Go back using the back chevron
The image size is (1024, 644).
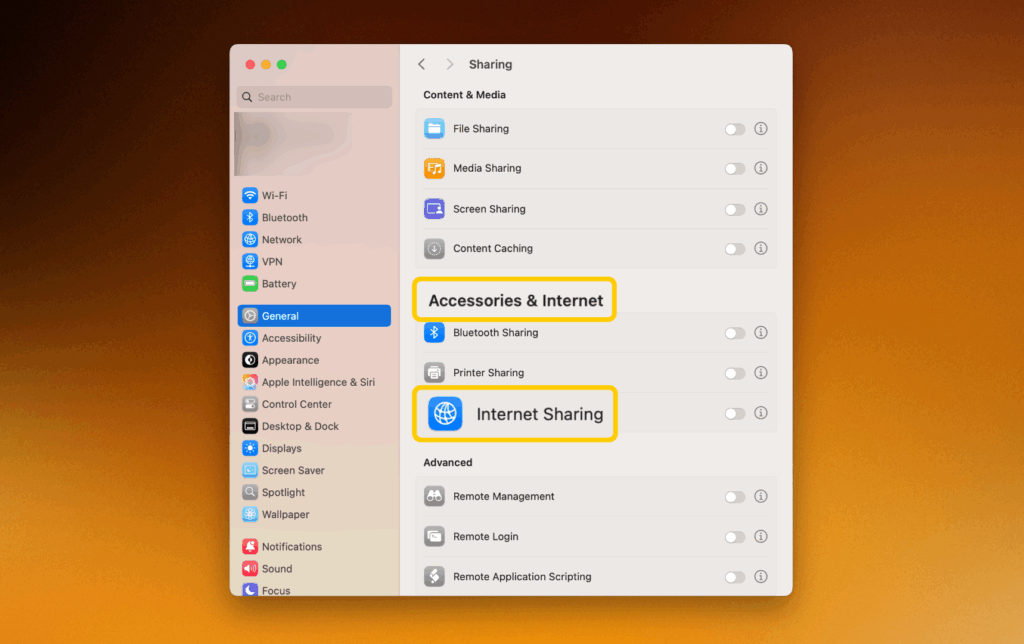(x=422, y=64)
